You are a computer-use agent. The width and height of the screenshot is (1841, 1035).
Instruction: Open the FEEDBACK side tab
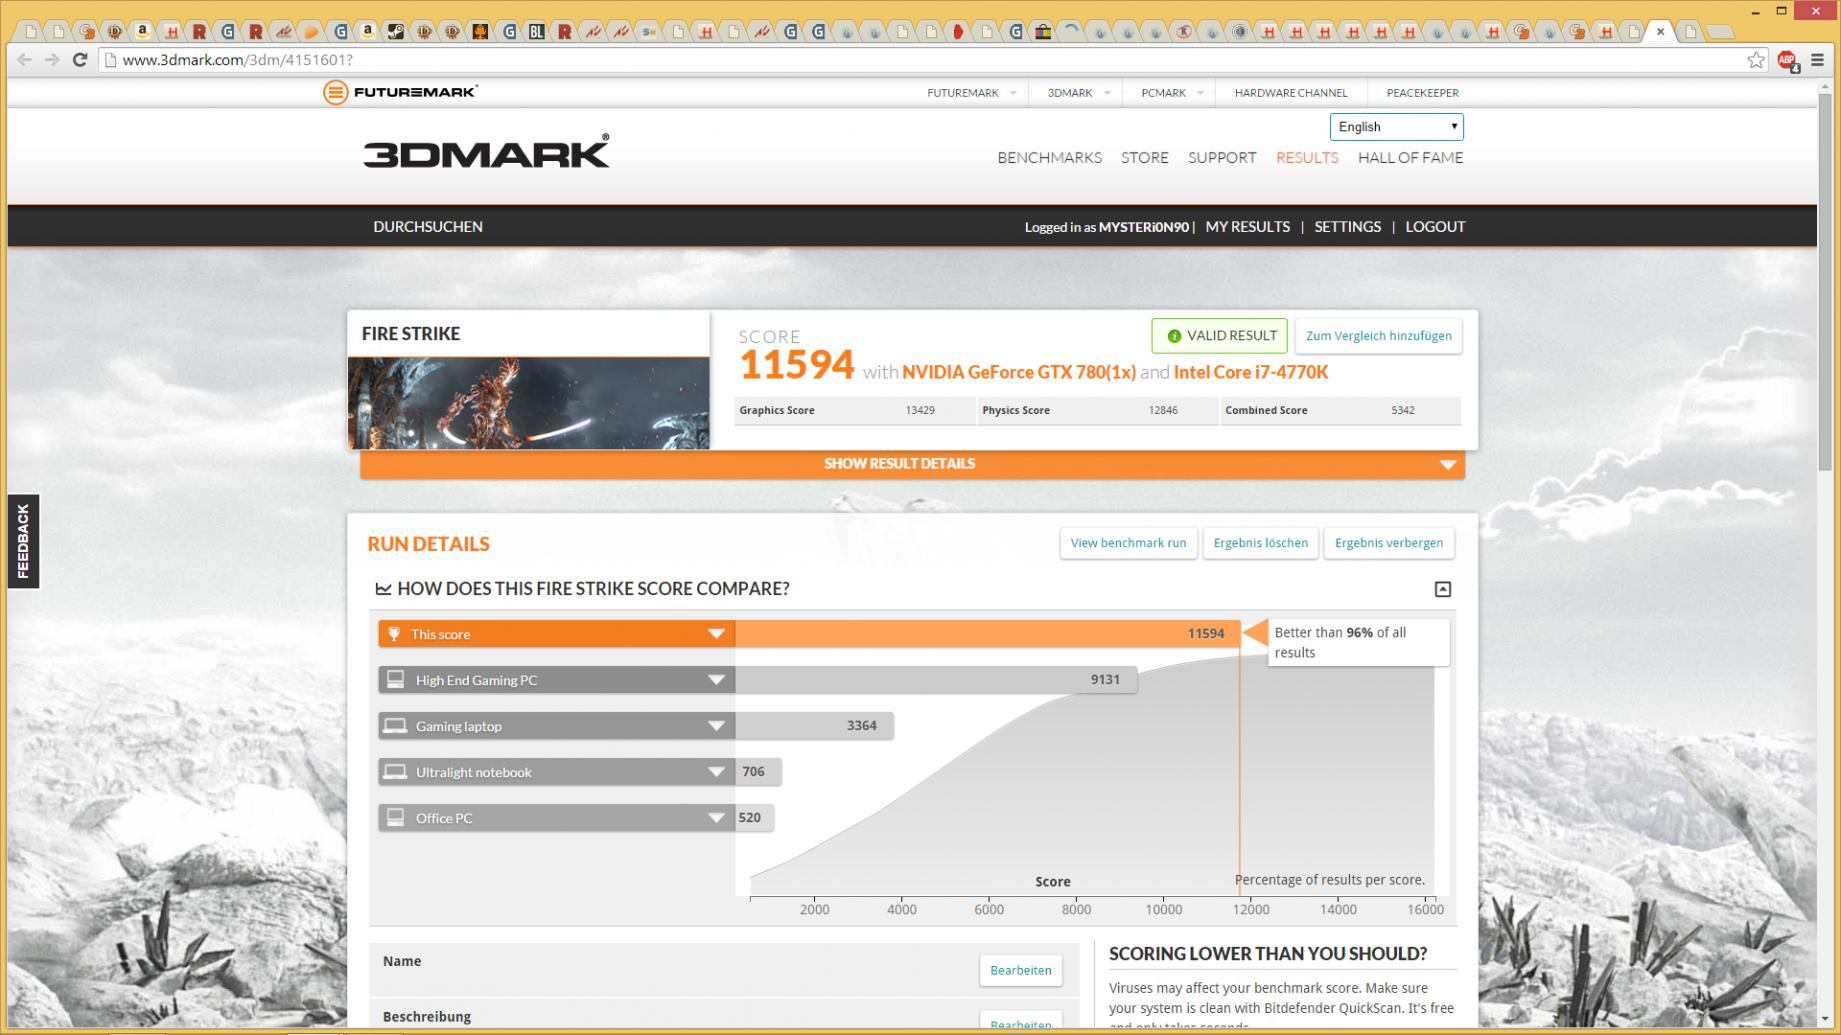point(23,541)
